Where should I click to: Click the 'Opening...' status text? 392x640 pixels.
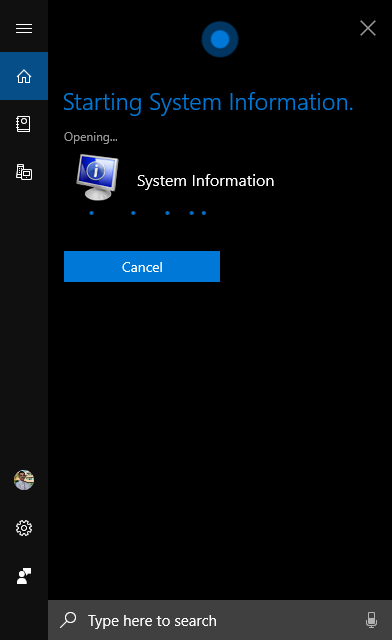pyautogui.click(x=91, y=137)
